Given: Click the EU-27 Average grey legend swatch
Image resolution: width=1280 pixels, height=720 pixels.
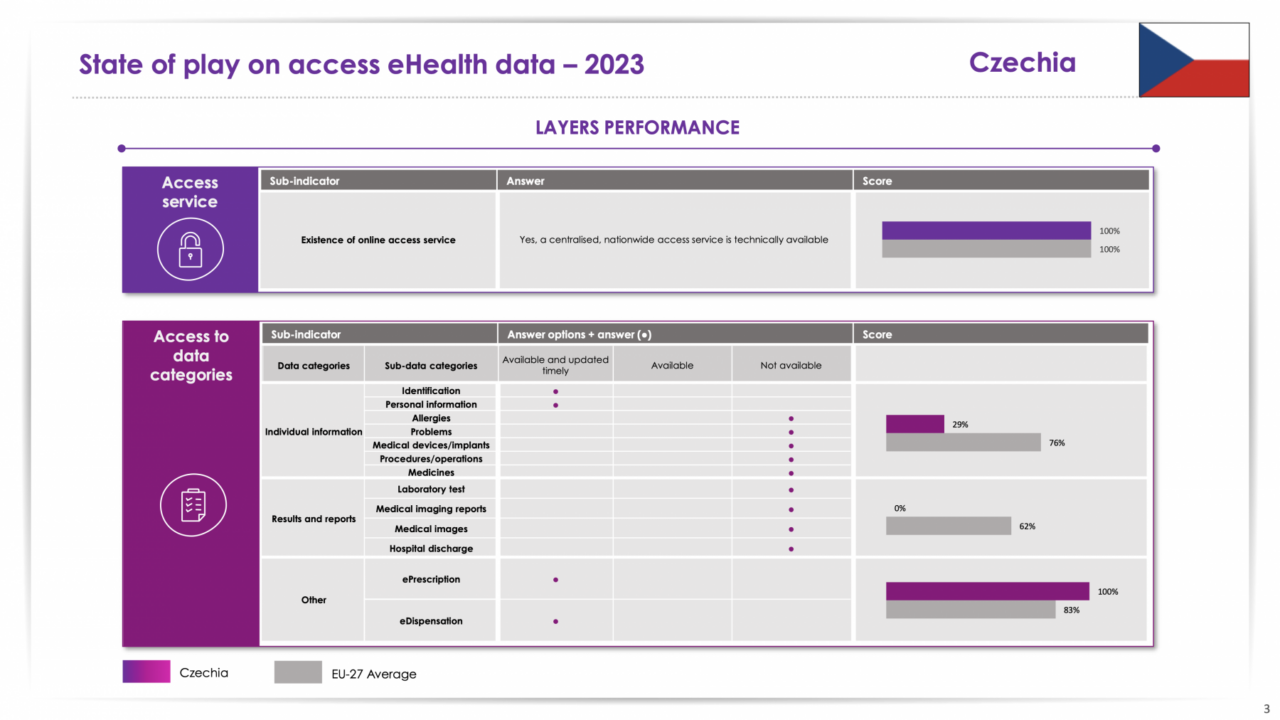Looking at the screenshot, I should click(x=298, y=672).
